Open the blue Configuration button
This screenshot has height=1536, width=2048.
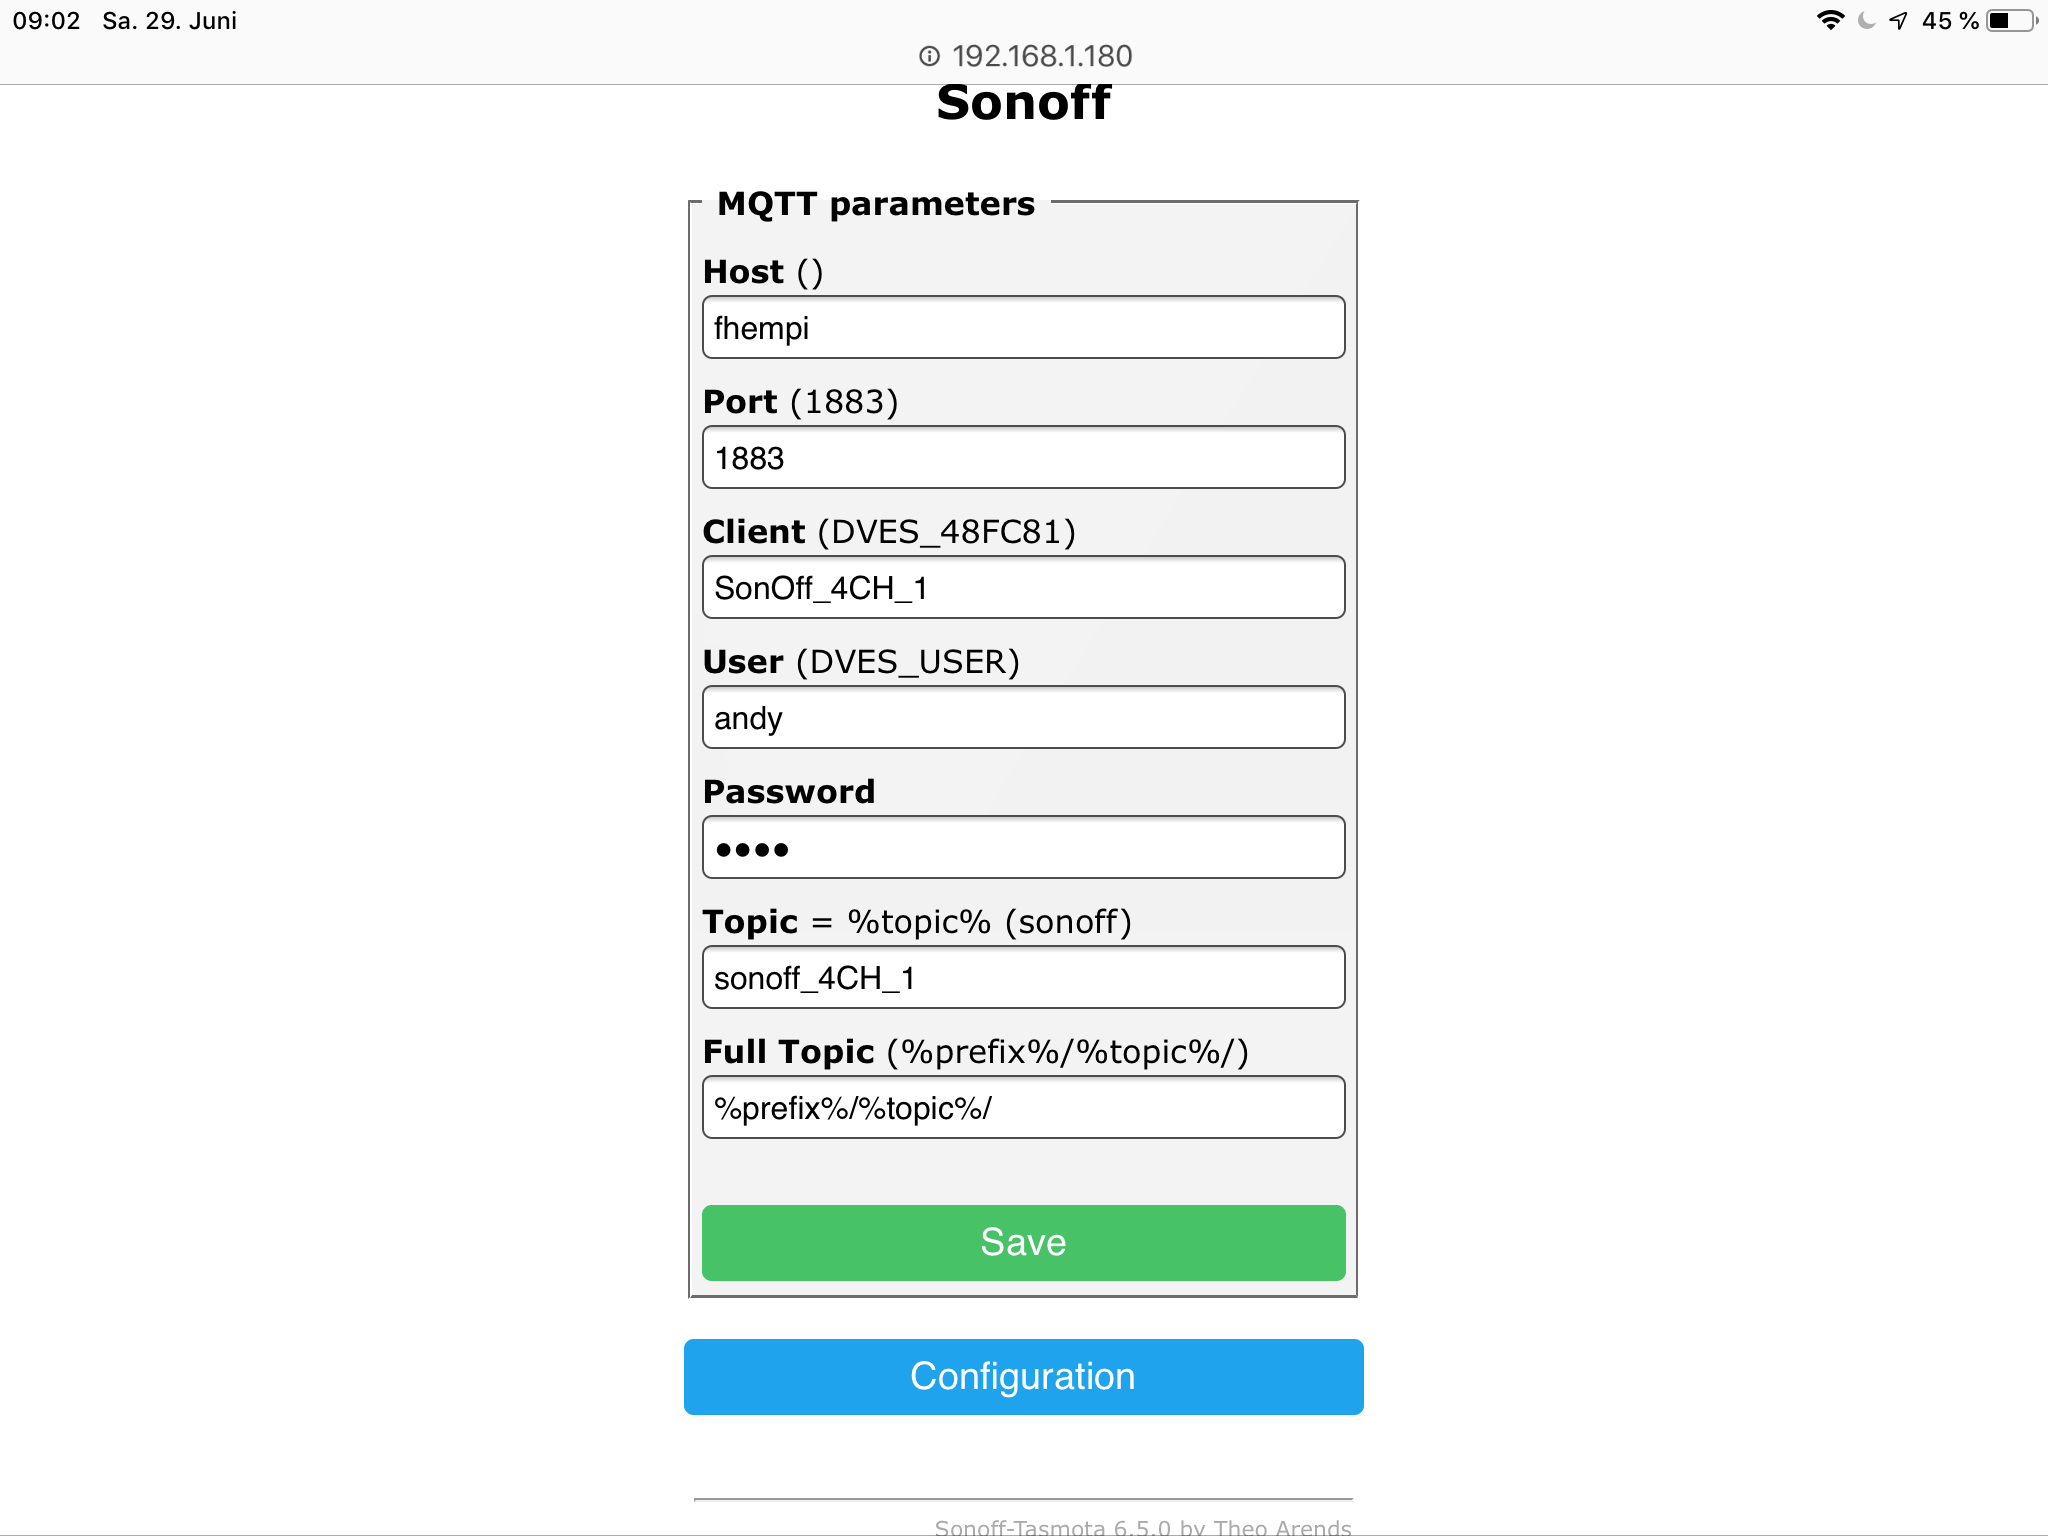coord(1023,1377)
